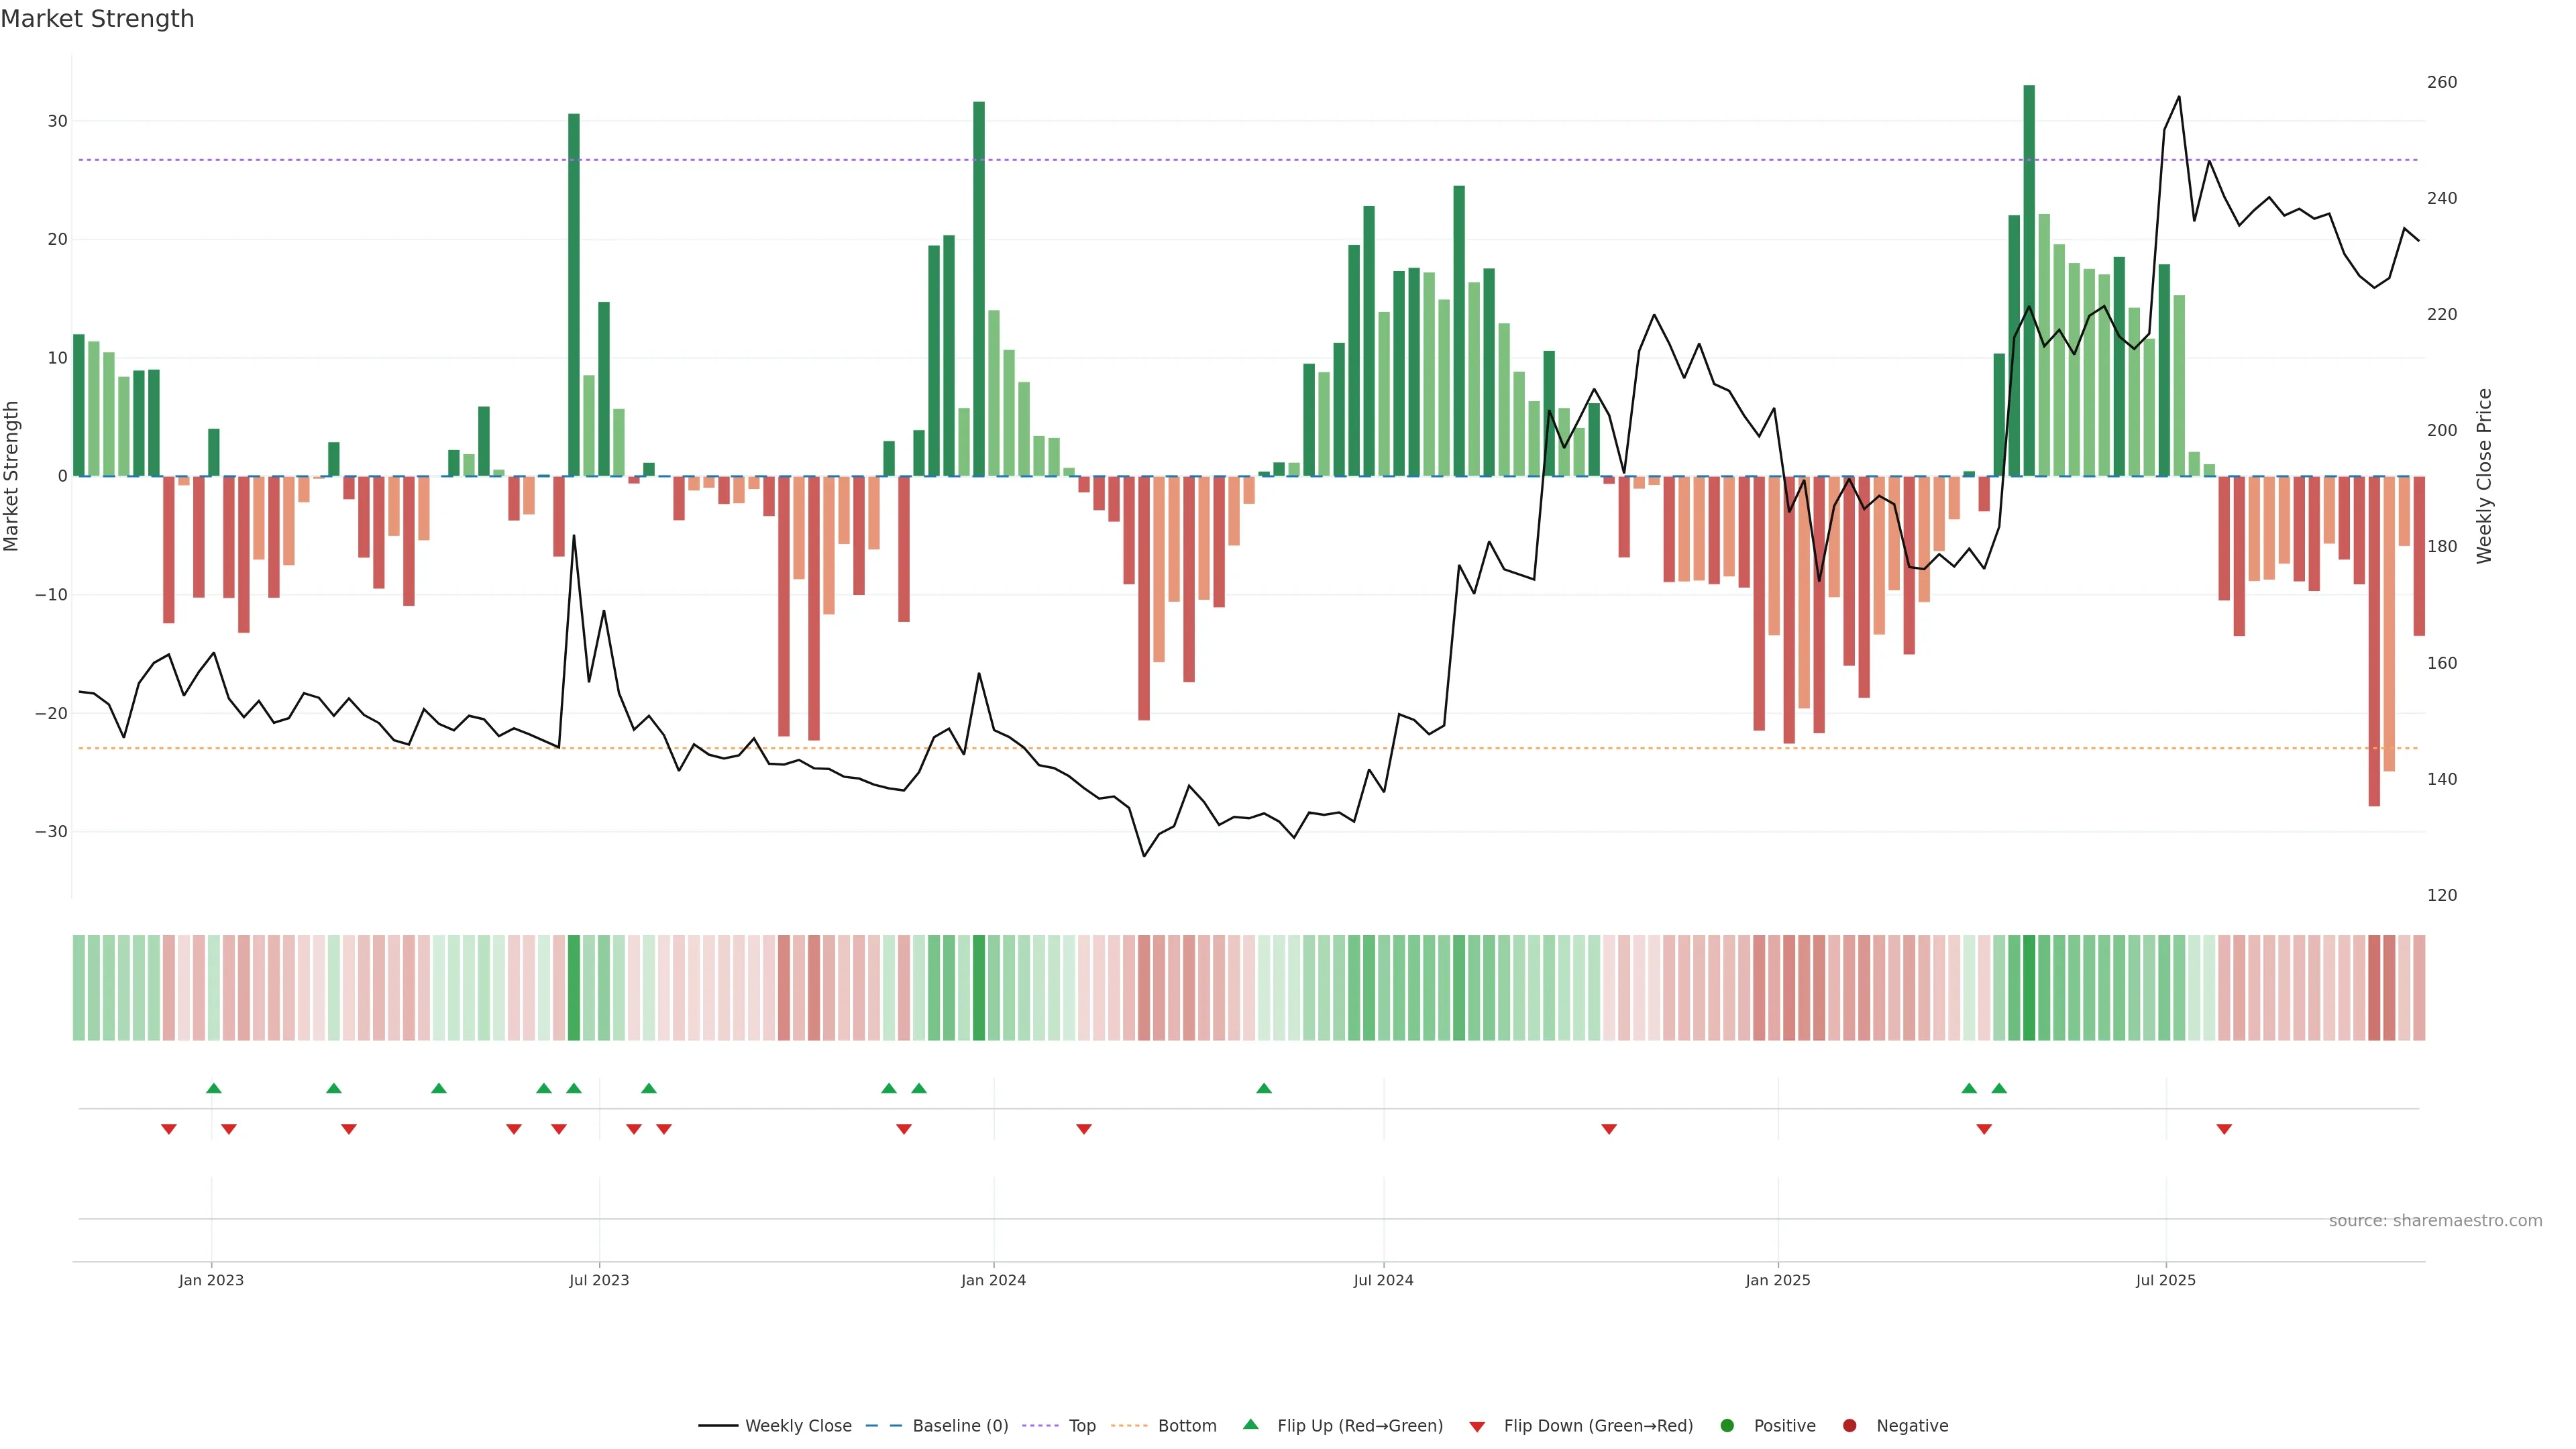Click the deepest red bar near chart end
Screen dimensions: 2576x1449
tap(2374, 640)
